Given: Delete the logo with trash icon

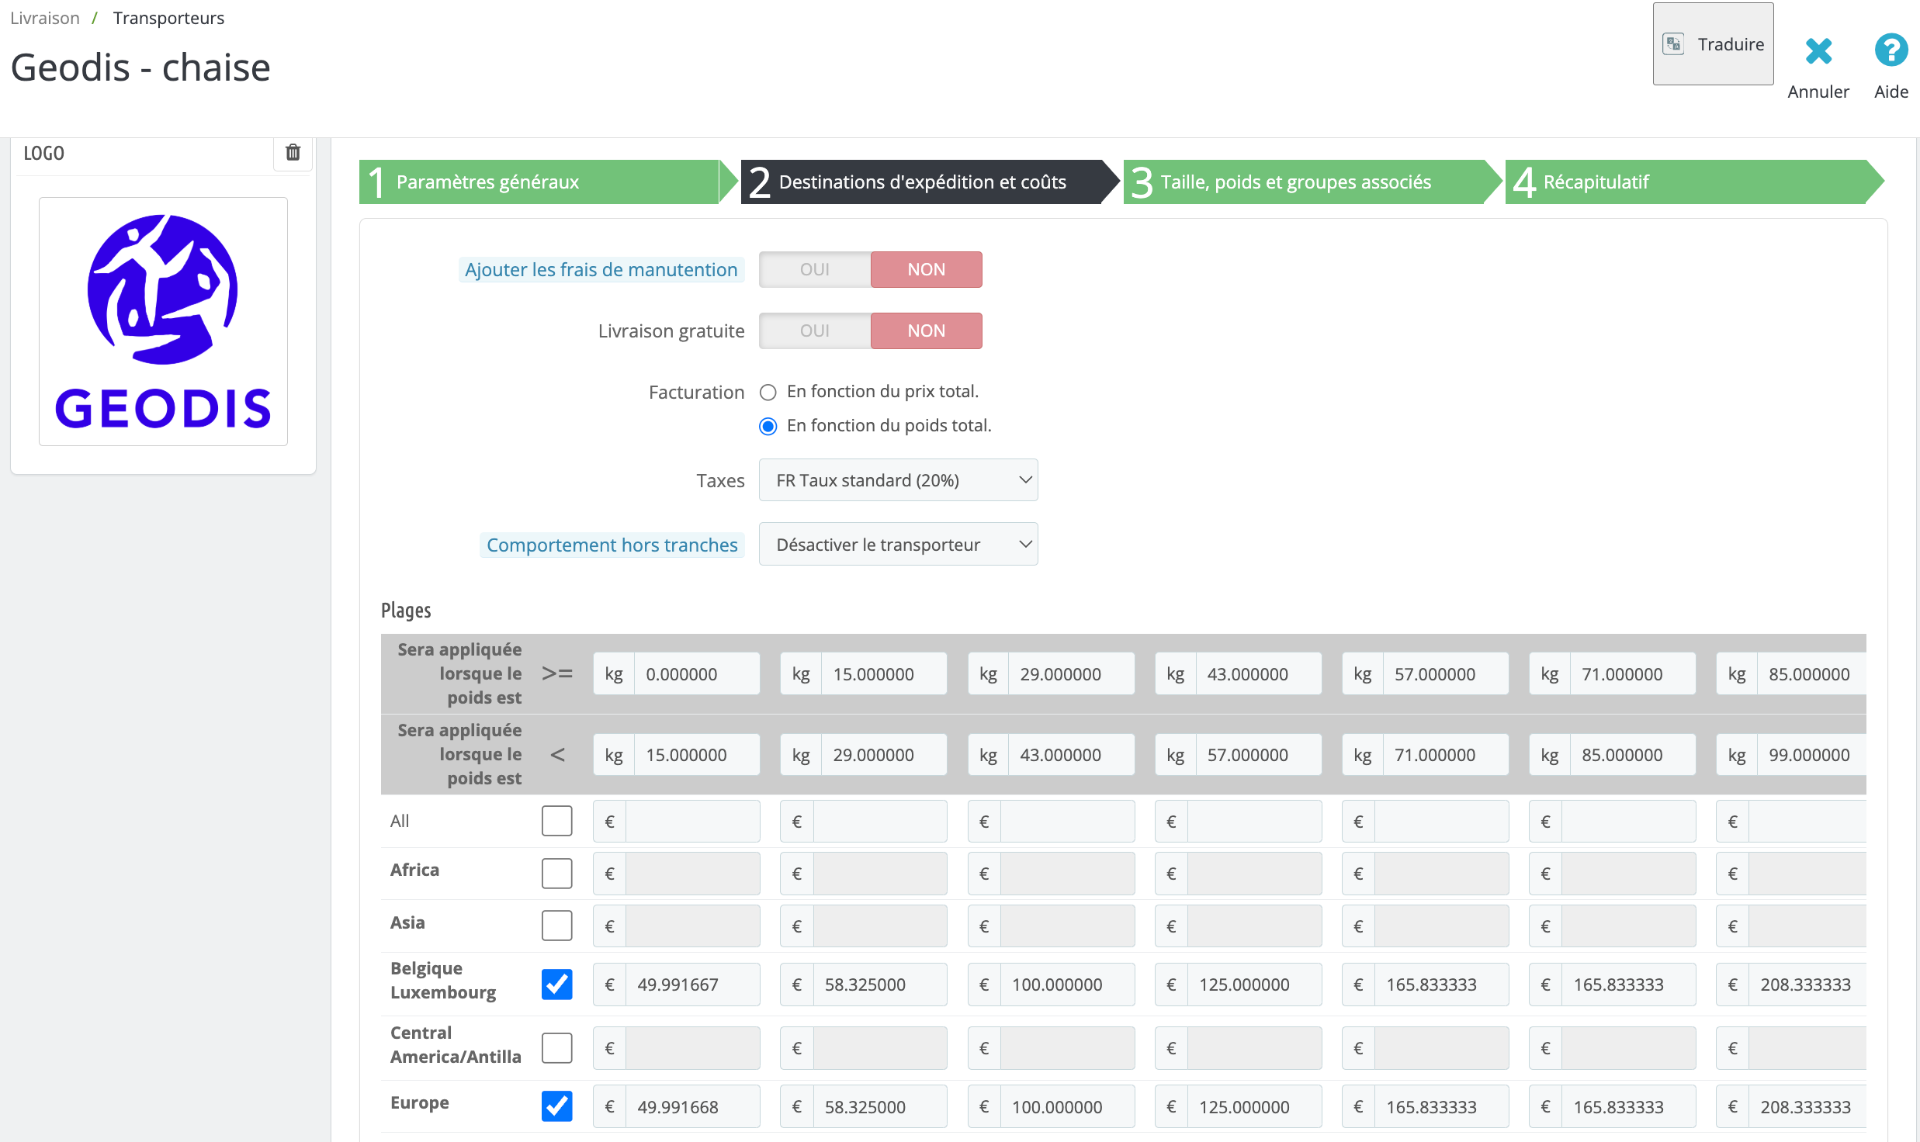Looking at the screenshot, I should 293,152.
